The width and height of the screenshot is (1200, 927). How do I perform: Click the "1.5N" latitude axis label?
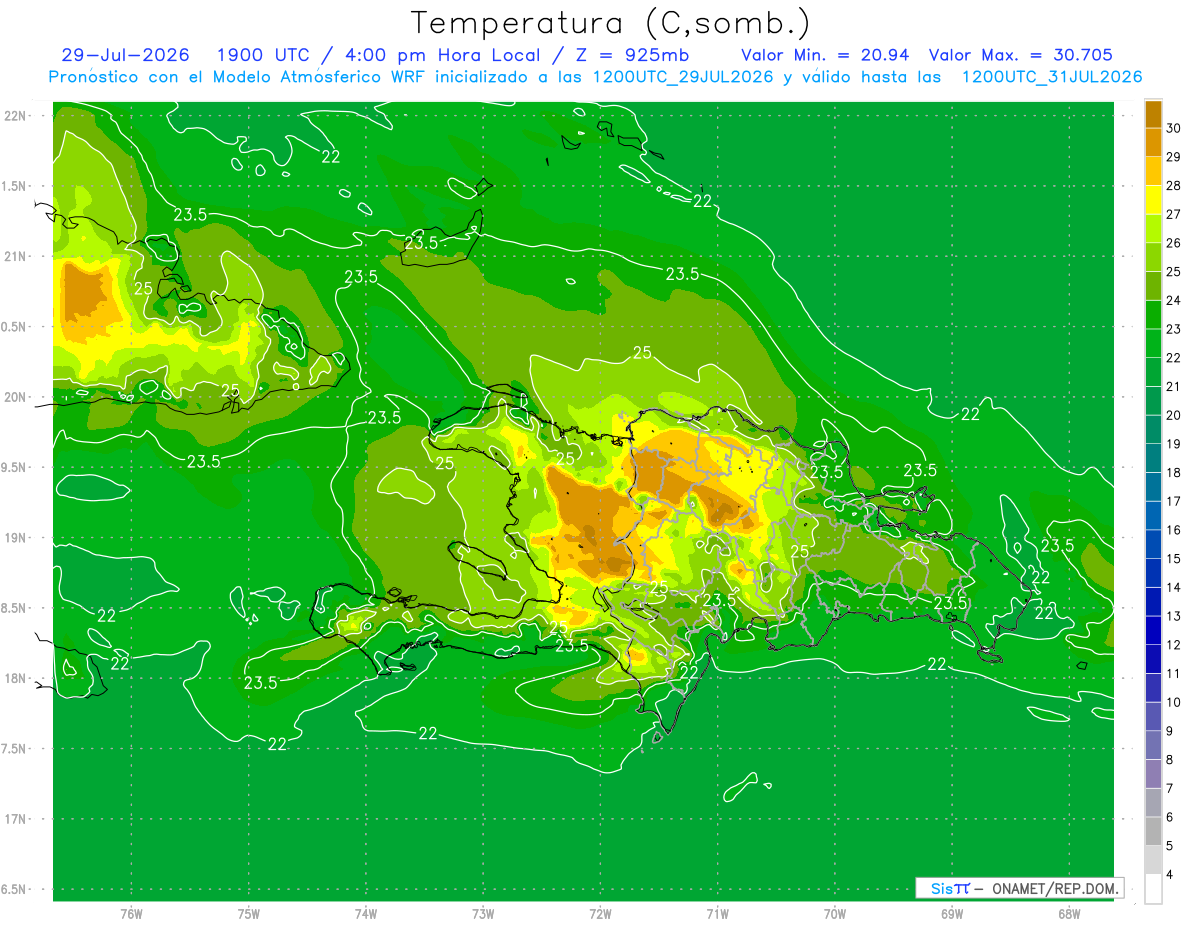[x=14, y=187]
